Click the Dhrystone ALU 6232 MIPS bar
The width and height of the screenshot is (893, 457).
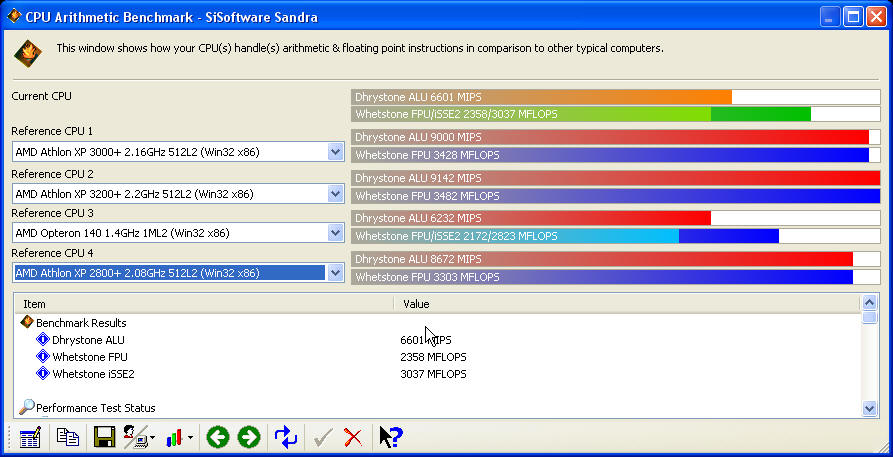click(616, 218)
